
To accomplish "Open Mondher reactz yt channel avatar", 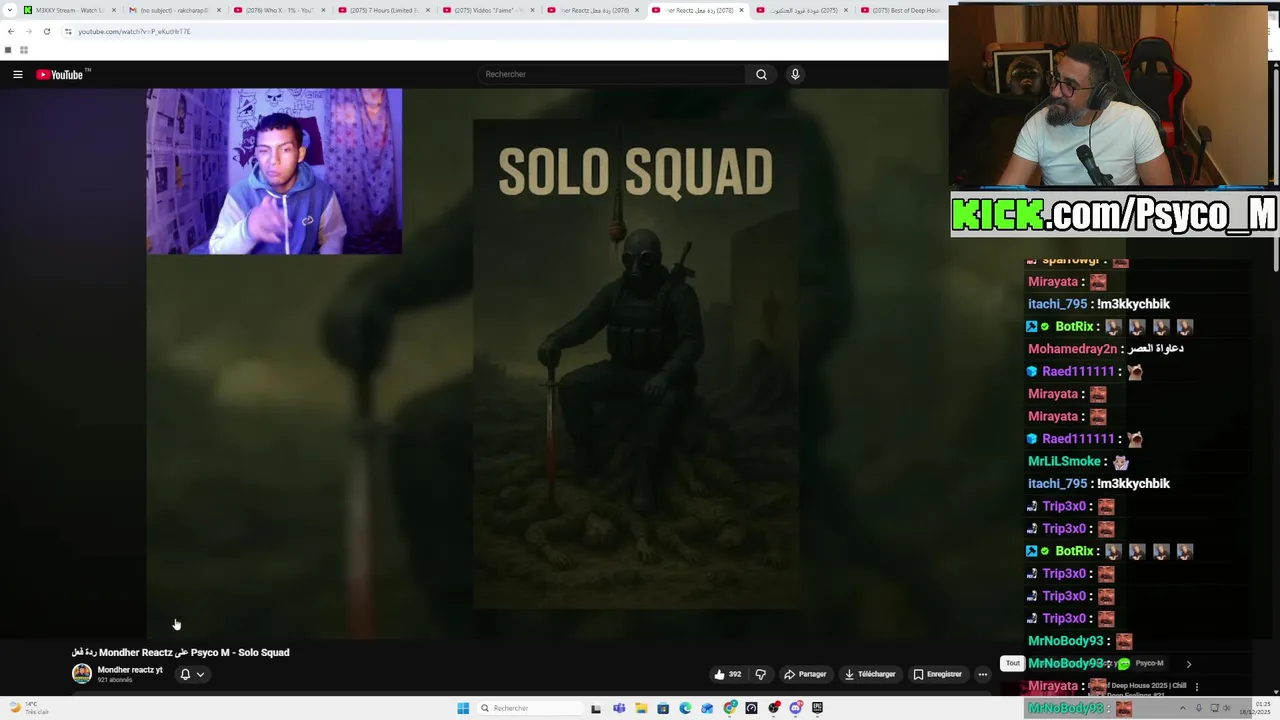I will (82, 674).
